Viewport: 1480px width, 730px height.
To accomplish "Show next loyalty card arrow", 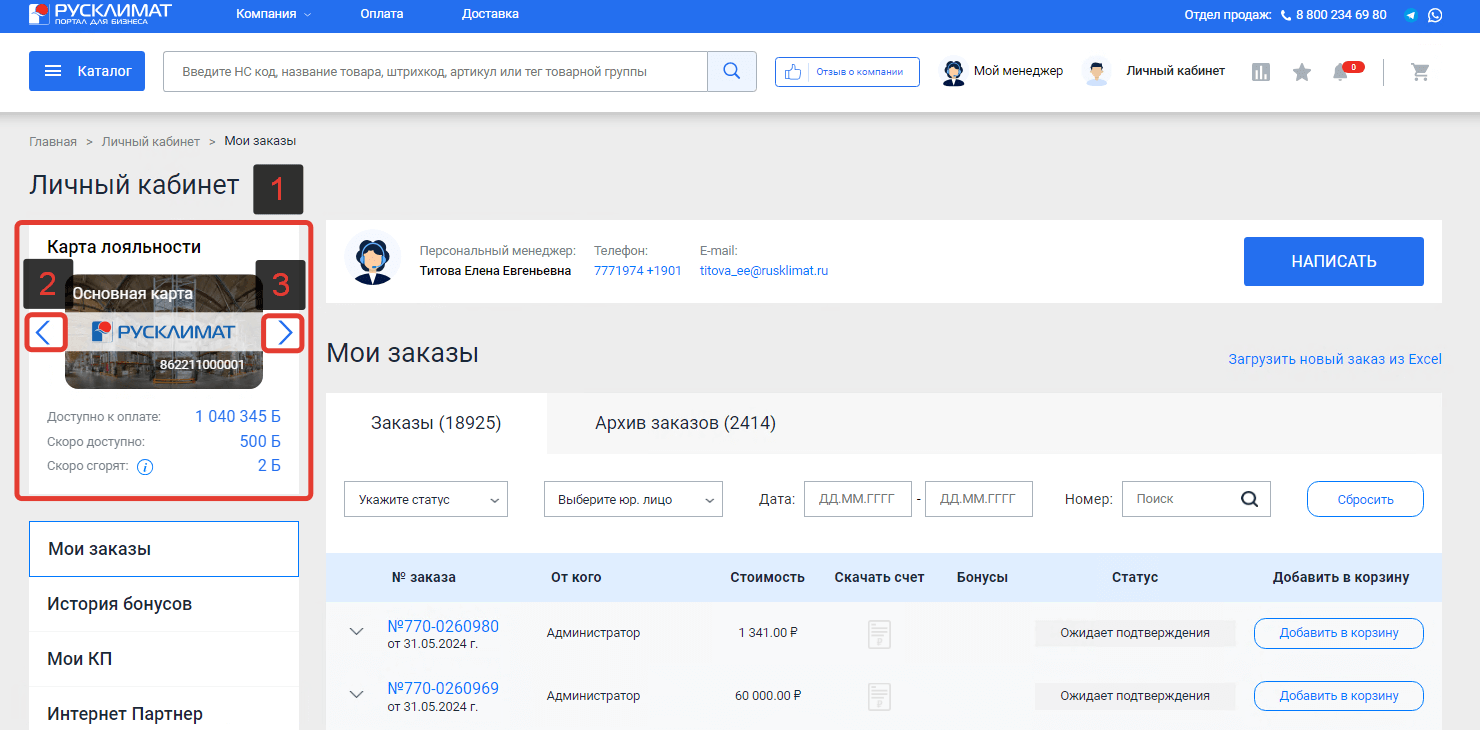I will pyautogui.click(x=284, y=332).
